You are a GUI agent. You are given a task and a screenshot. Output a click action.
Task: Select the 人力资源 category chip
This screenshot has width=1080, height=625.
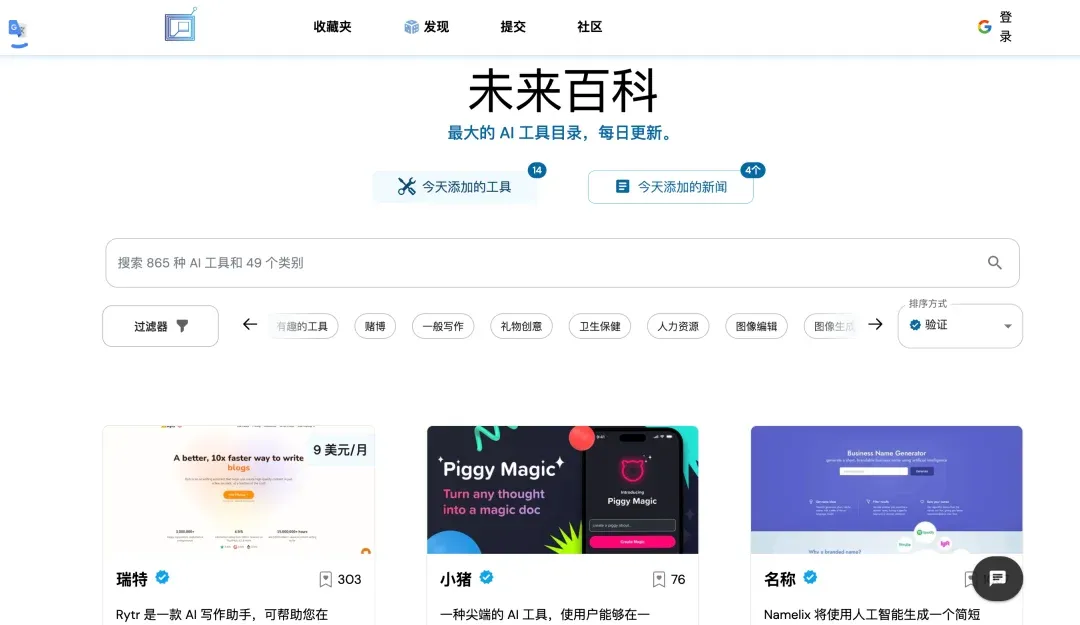coord(678,326)
